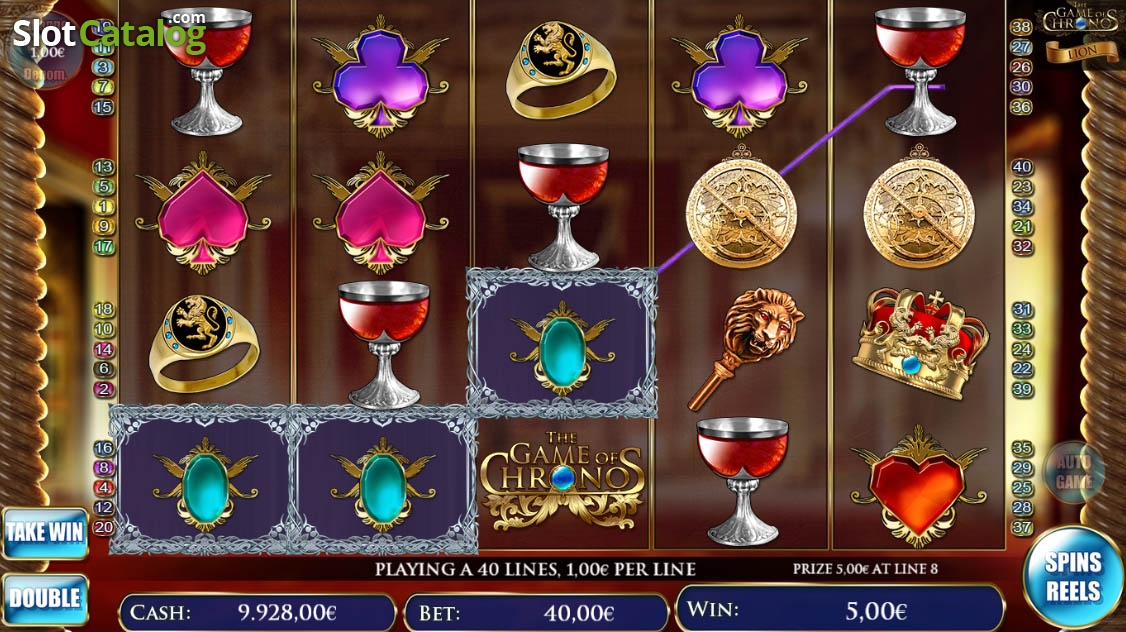Click the golden astrolabe on fourth reel
The width and height of the screenshot is (1126, 632).
click(741, 207)
